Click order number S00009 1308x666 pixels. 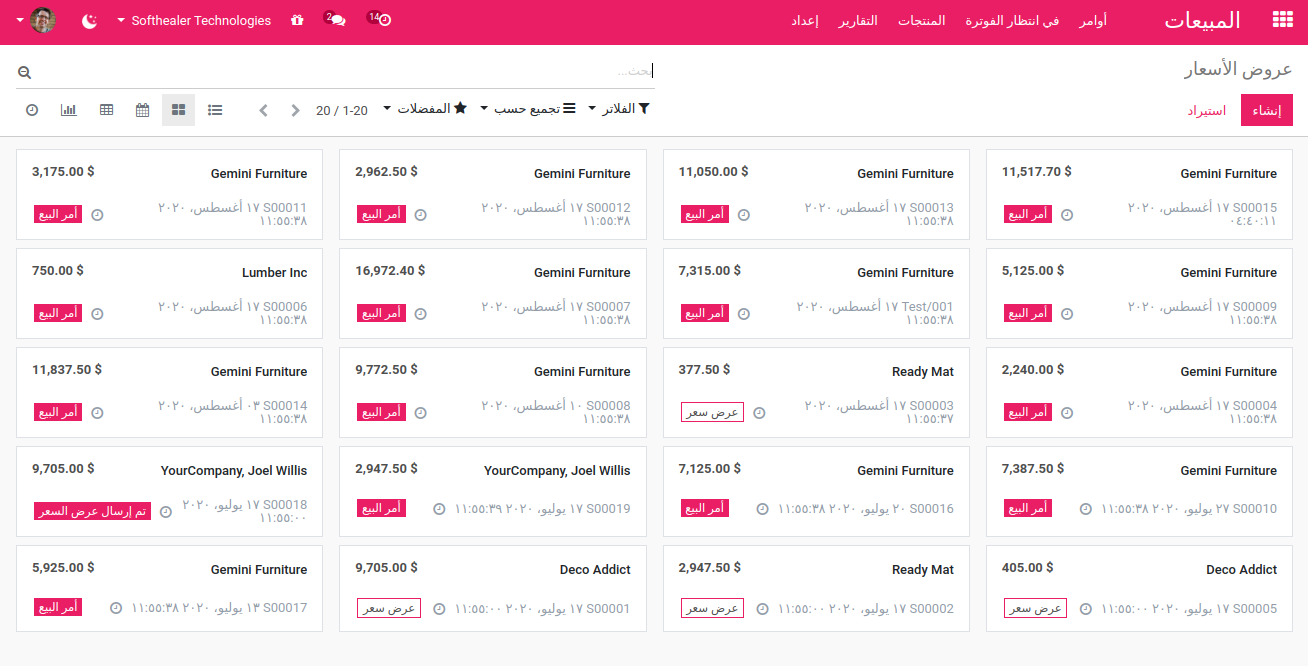[1255, 306]
